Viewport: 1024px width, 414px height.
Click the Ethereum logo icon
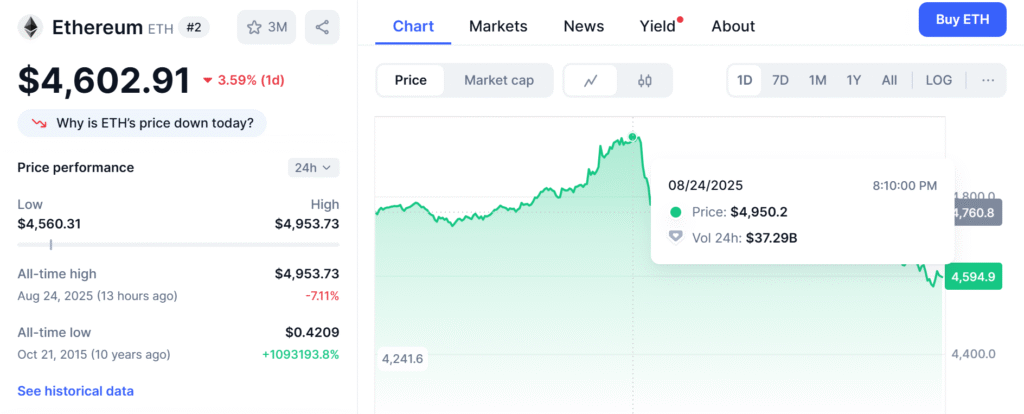tap(30, 27)
